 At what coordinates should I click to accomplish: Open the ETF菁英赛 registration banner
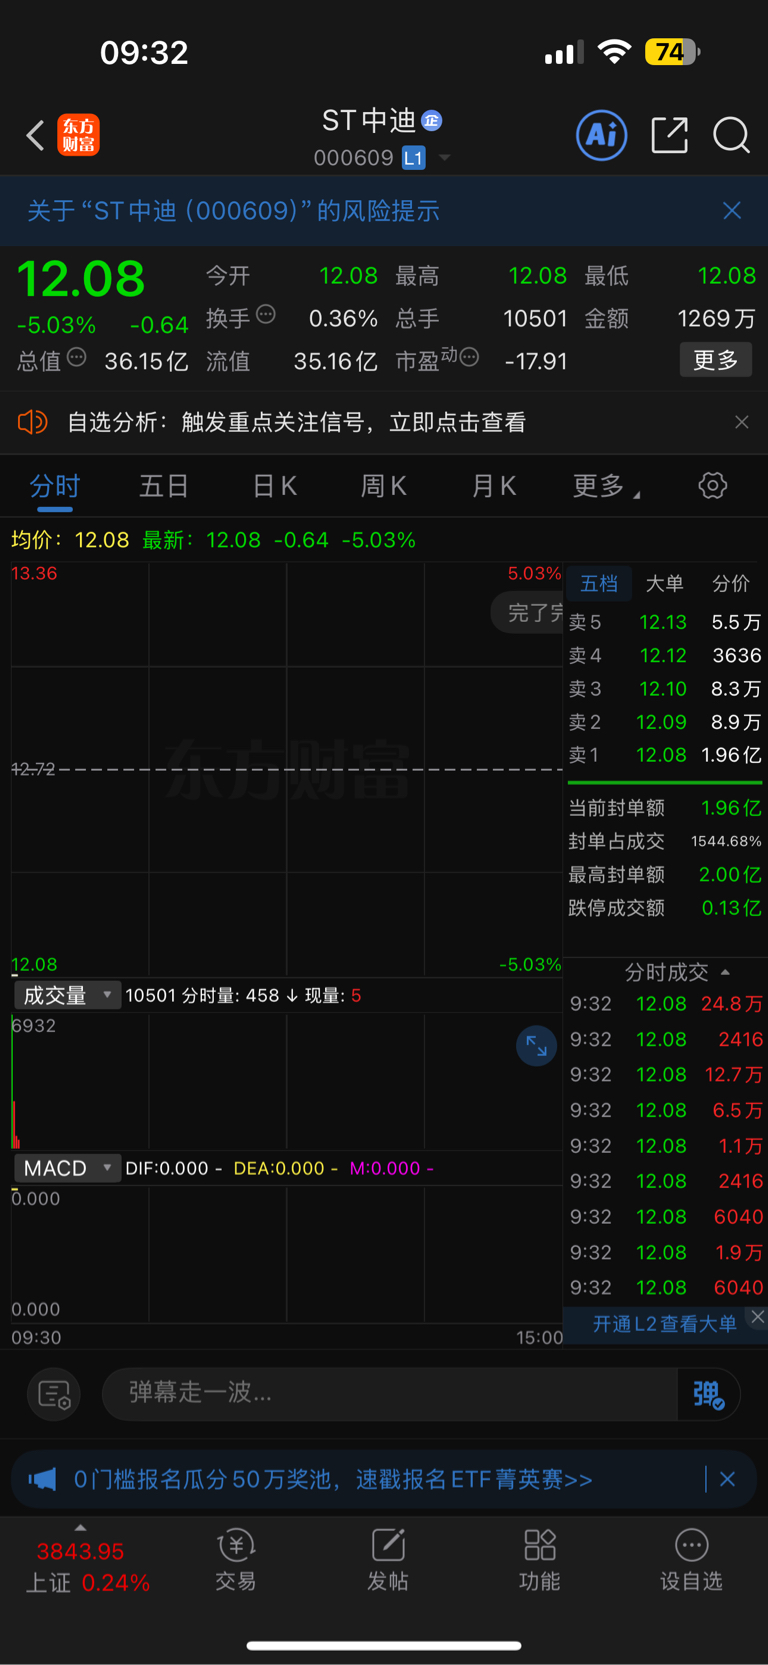click(333, 1479)
